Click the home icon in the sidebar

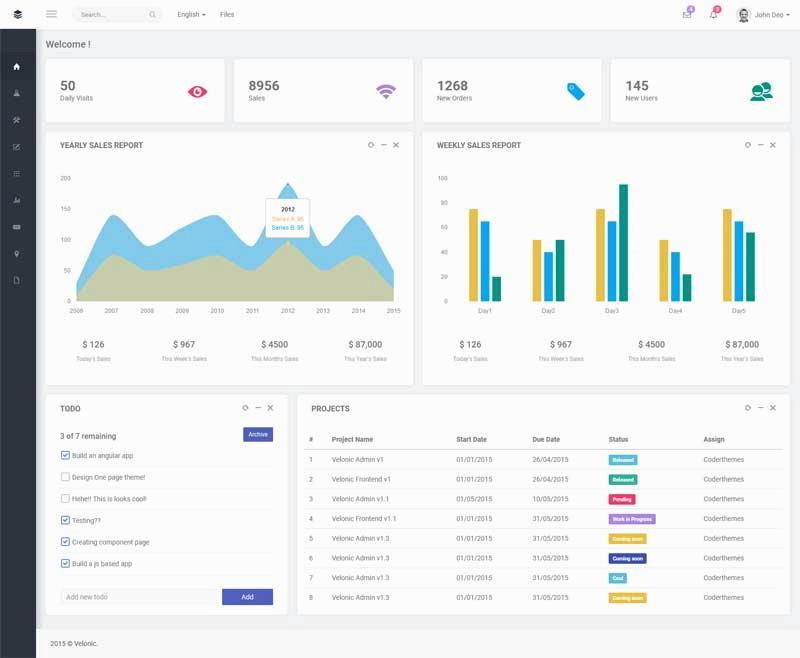(x=16, y=67)
